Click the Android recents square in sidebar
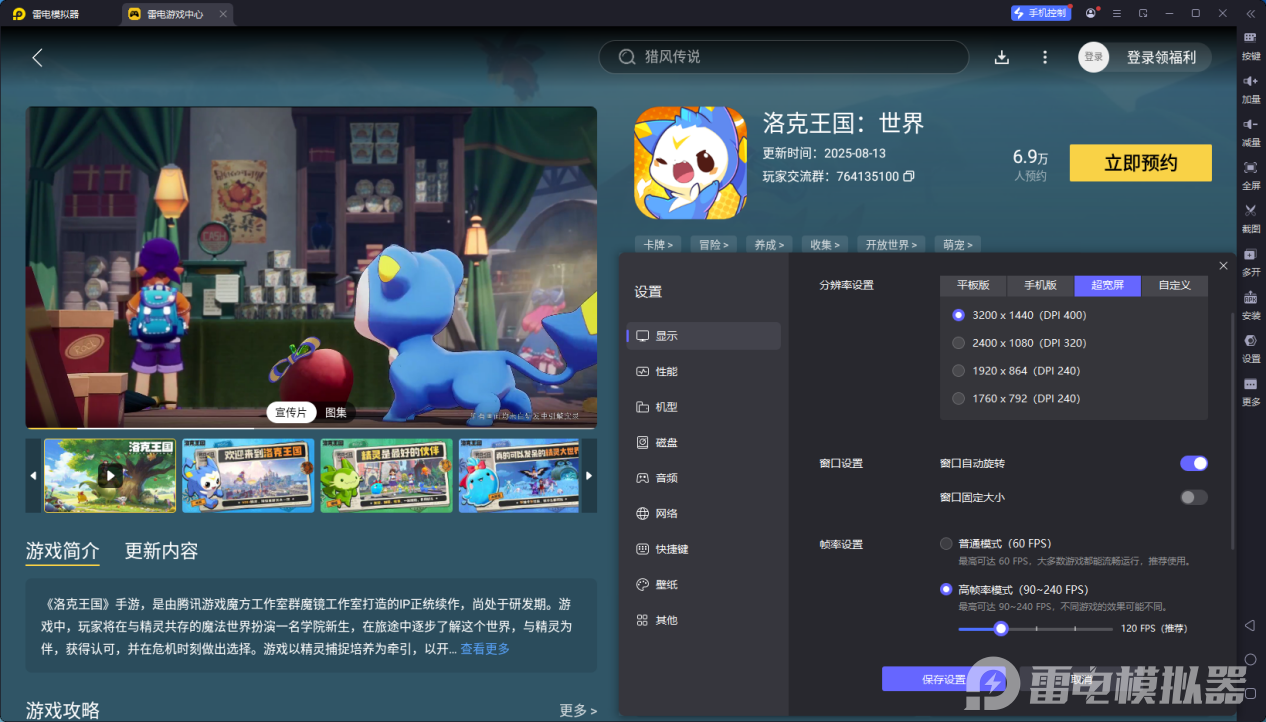This screenshot has height=722, width=1266. point(1250,693)
